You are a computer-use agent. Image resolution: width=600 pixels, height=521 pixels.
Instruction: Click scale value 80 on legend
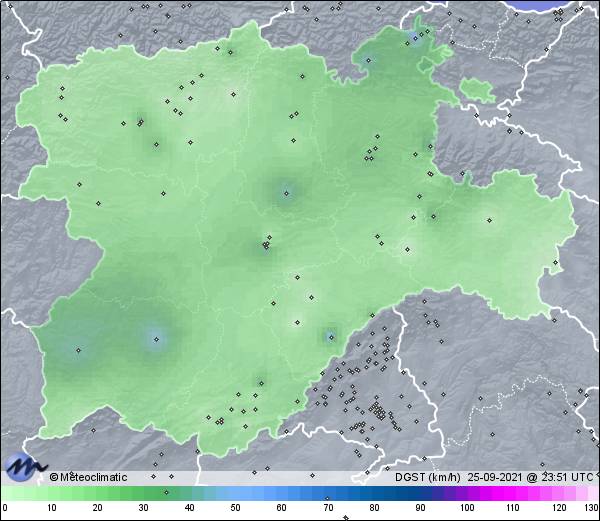click(374, 508)
